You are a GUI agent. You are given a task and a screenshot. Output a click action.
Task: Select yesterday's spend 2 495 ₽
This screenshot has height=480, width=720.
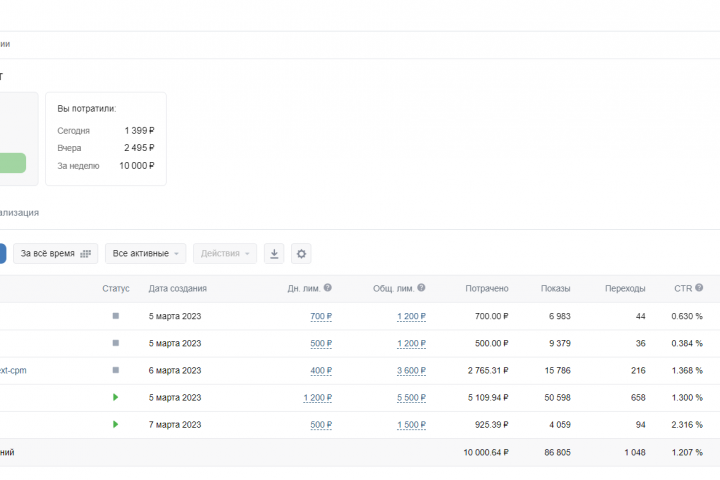coord(139,148)
